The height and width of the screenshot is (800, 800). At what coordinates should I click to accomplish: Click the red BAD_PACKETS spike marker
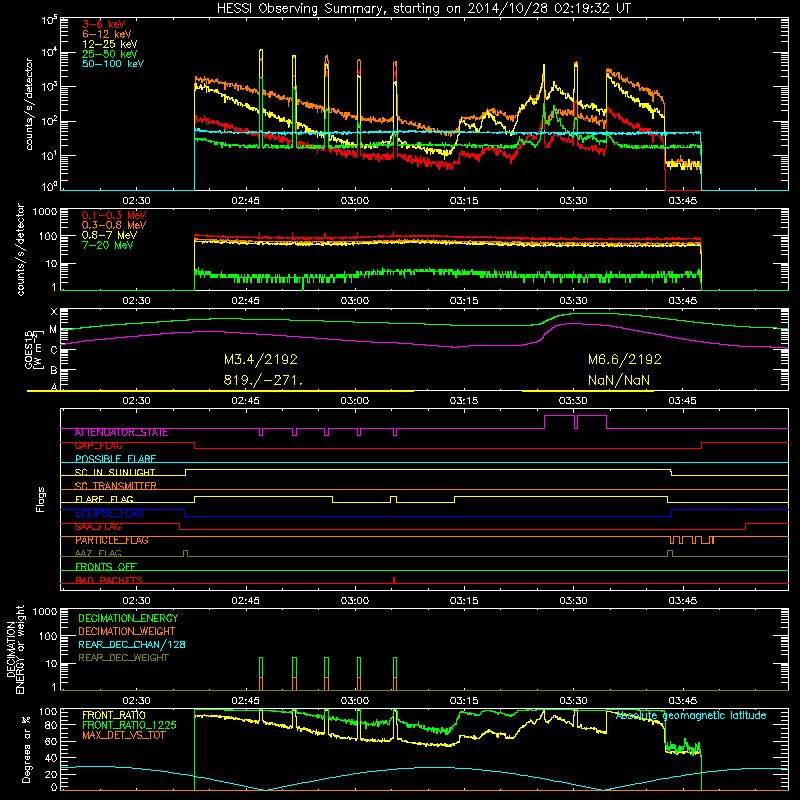pyautogui.click(x=394, y=580)
